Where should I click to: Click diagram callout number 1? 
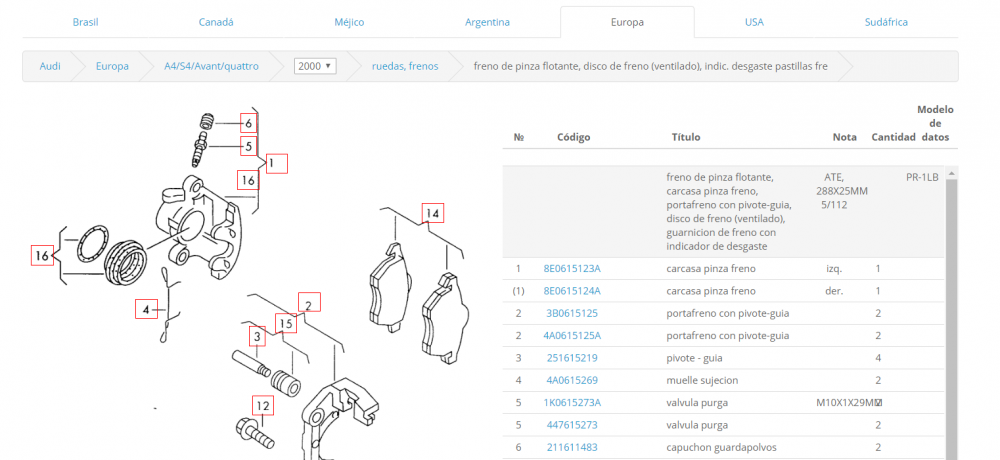point(277,164)
